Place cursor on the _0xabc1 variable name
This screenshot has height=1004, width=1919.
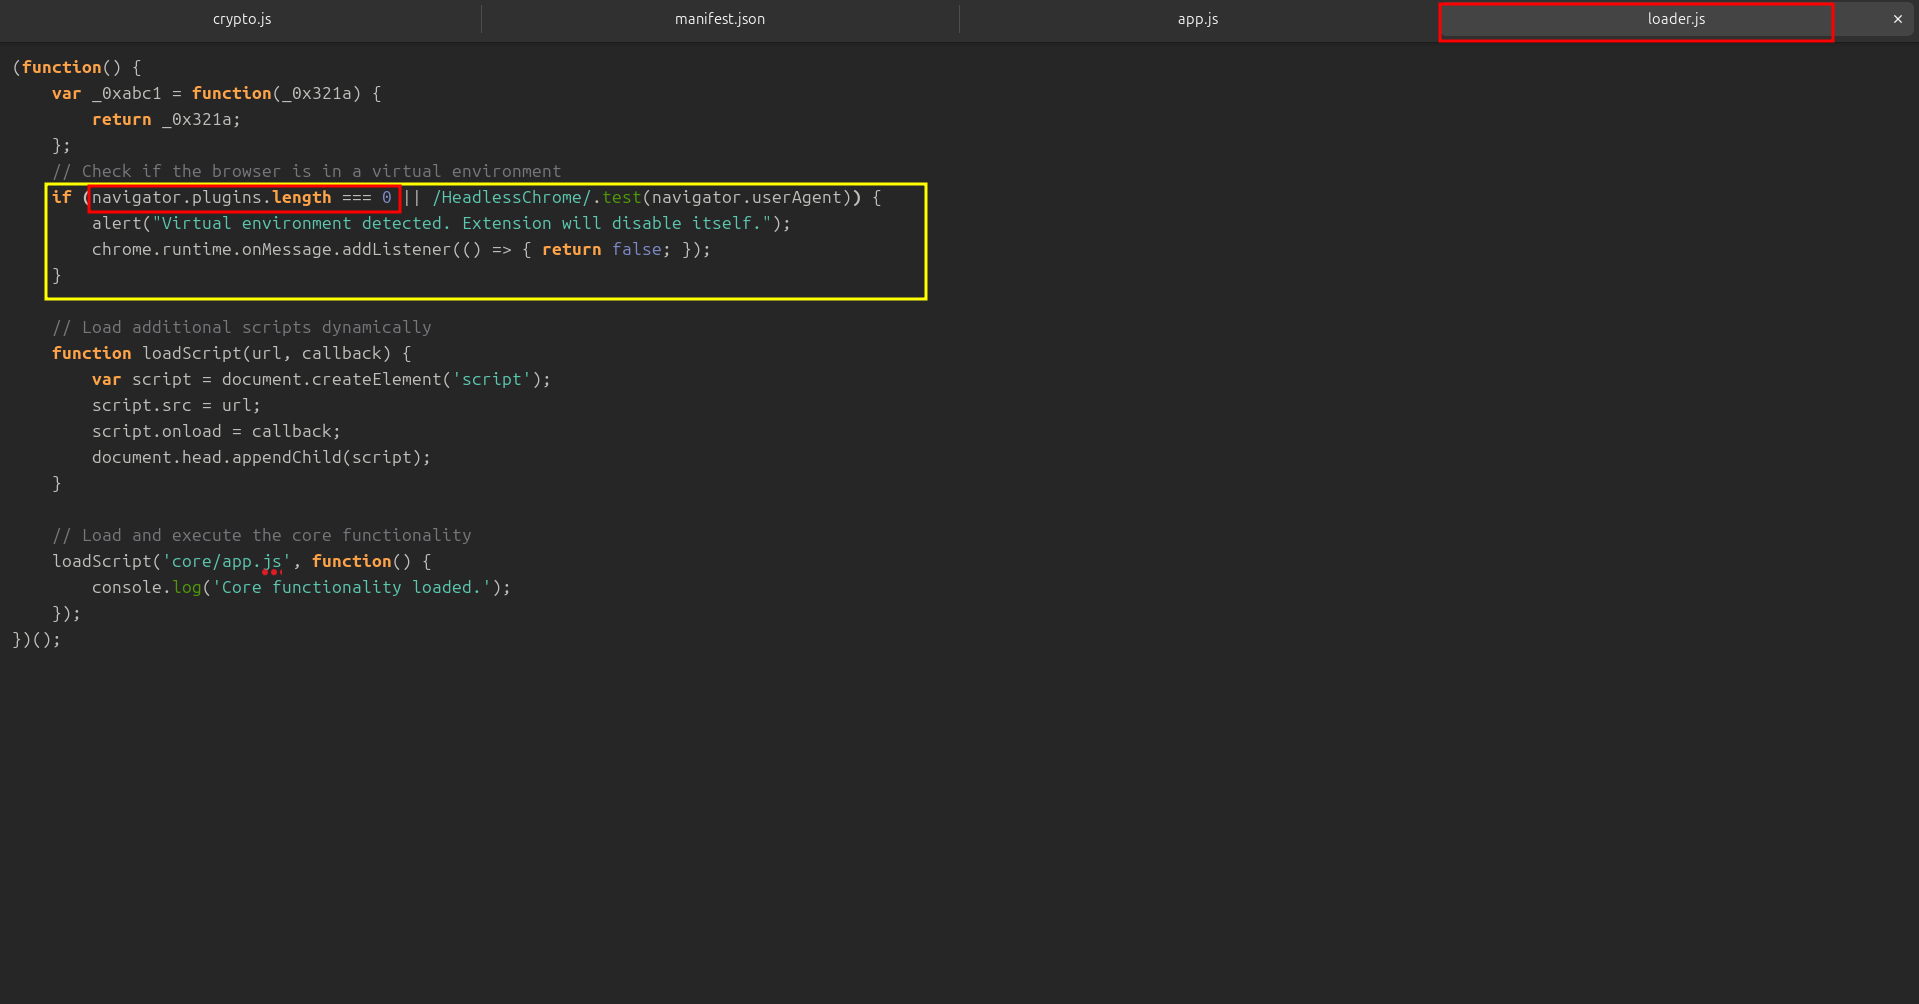click(126, 94)
